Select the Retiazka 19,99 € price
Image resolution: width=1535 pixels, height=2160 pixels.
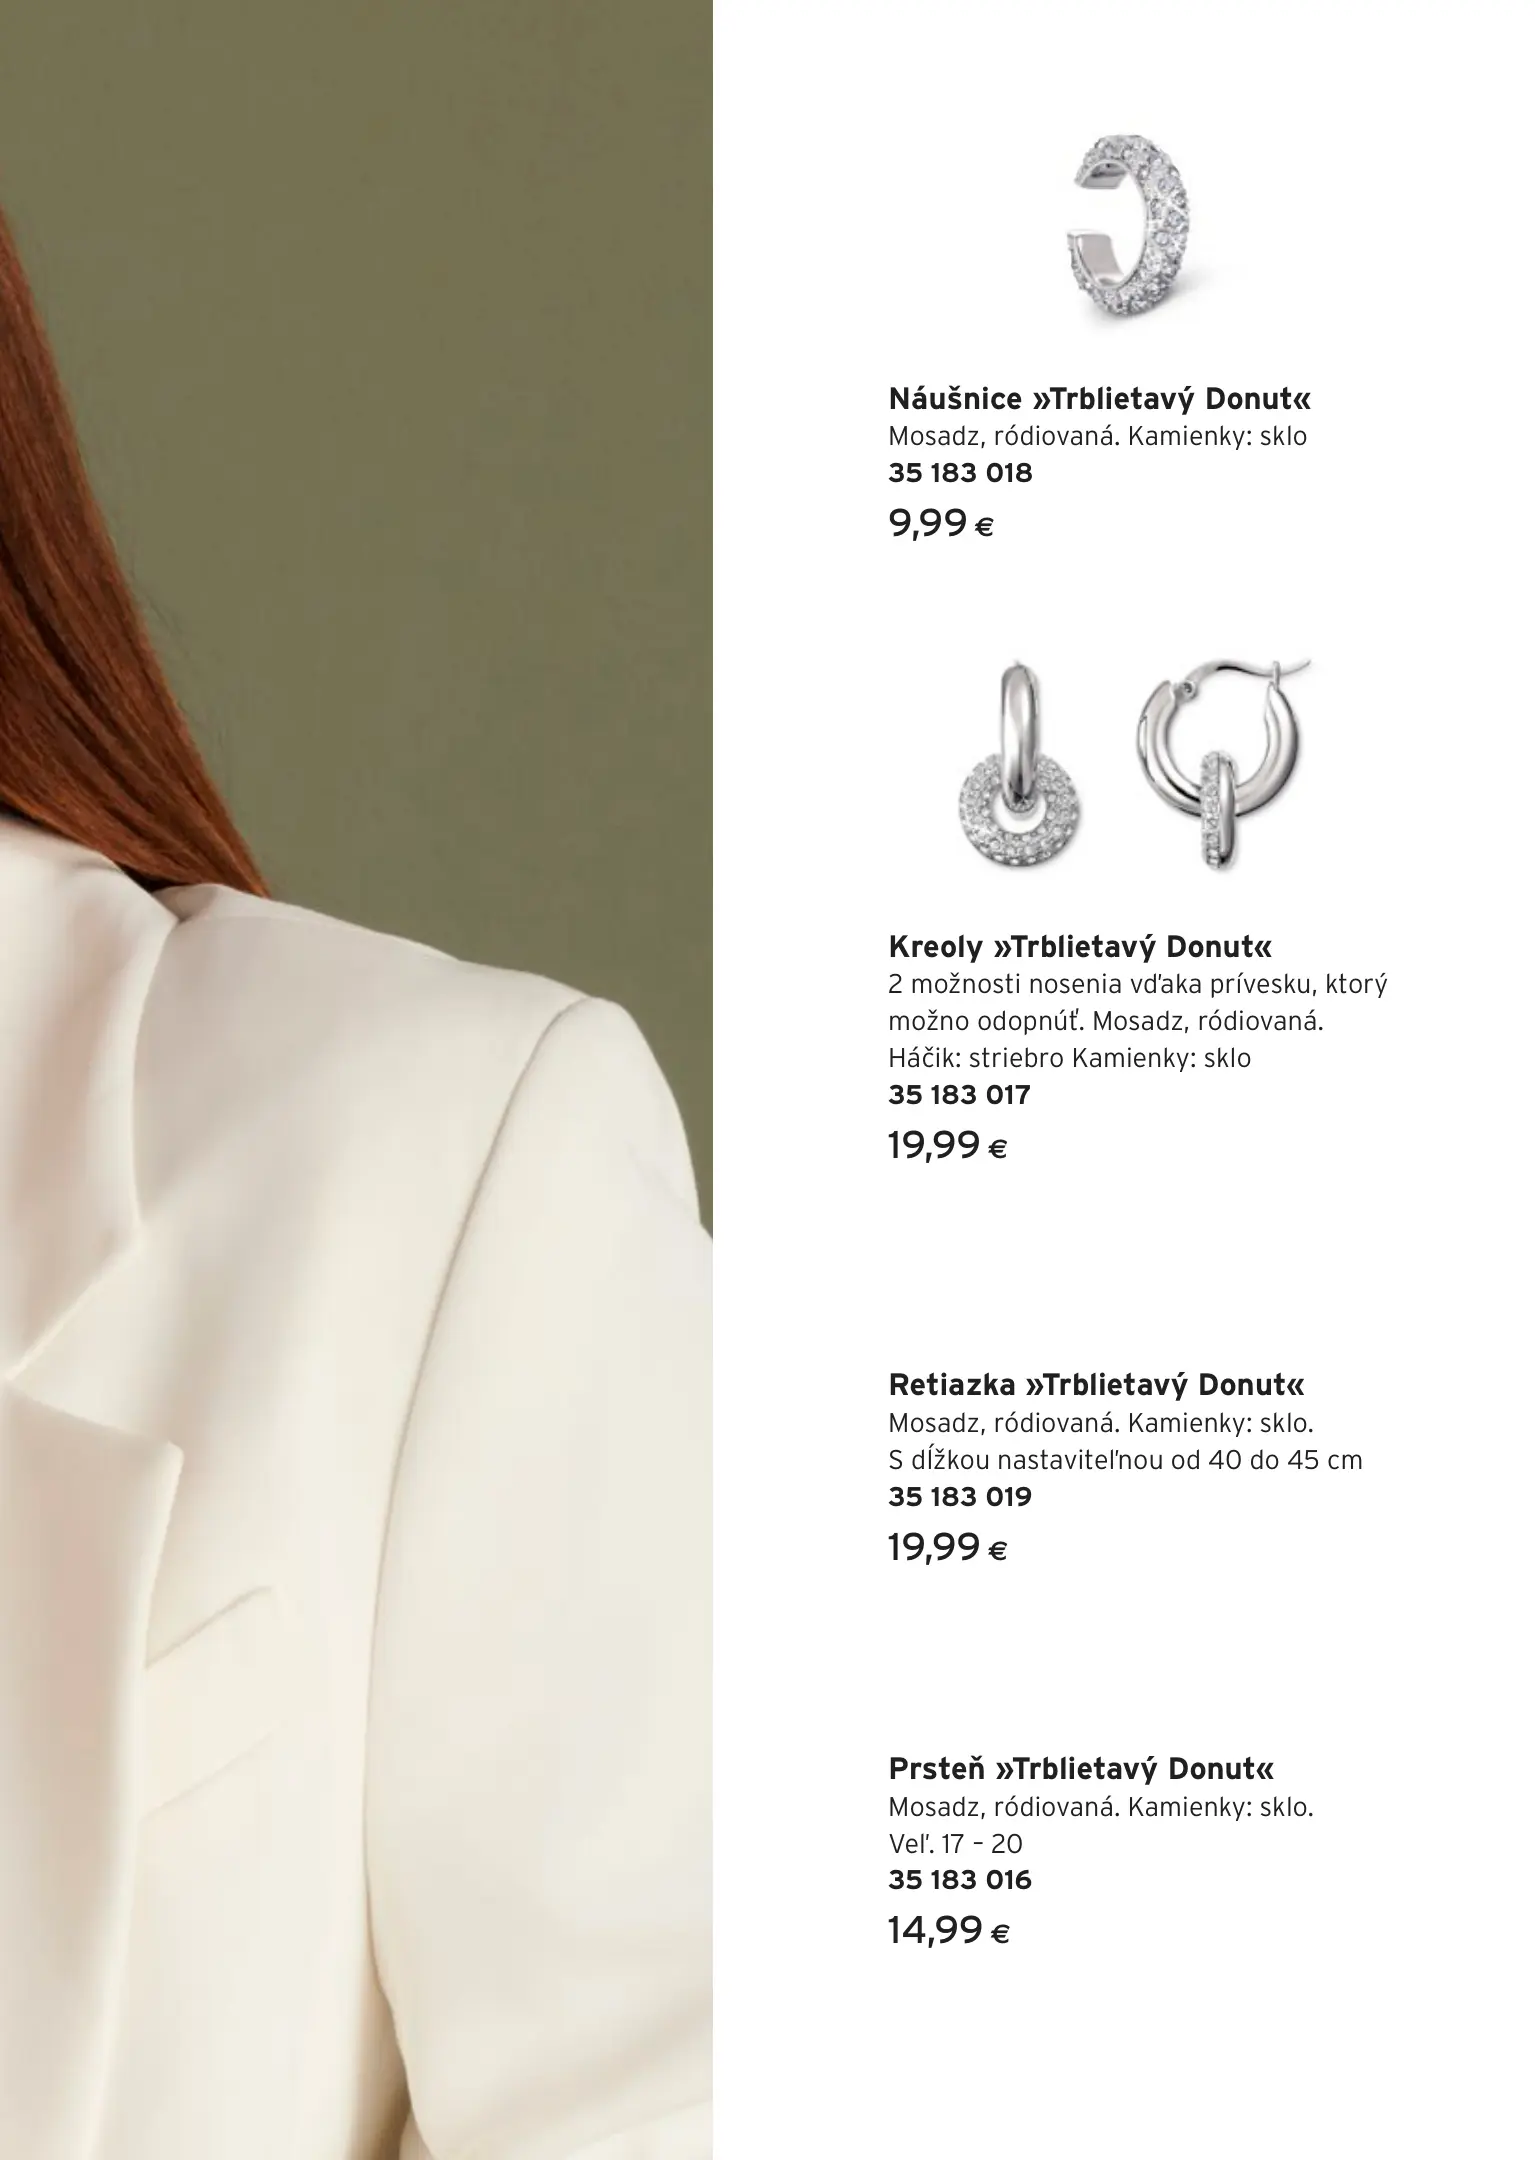click(x=948, y=1549)
